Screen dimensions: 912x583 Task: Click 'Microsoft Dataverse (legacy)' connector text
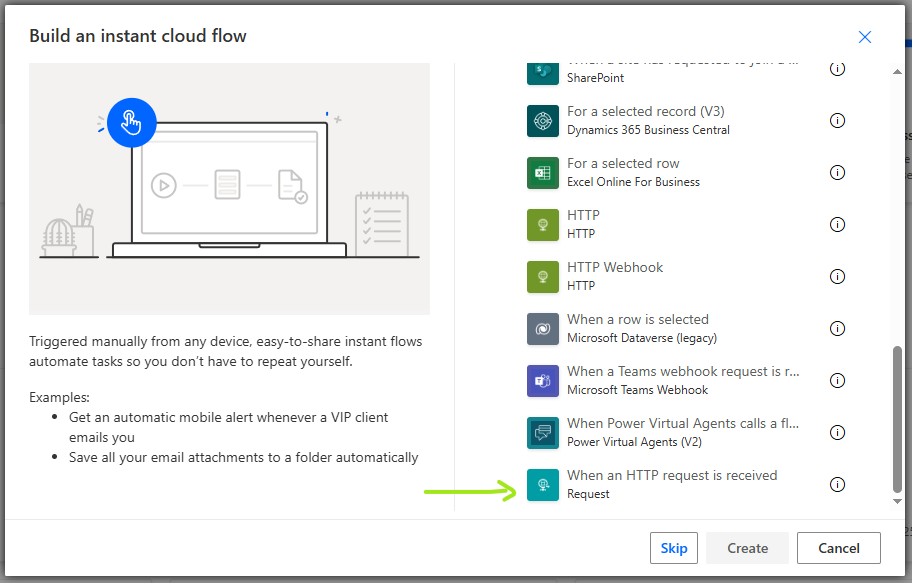click(x=642, y=338)
